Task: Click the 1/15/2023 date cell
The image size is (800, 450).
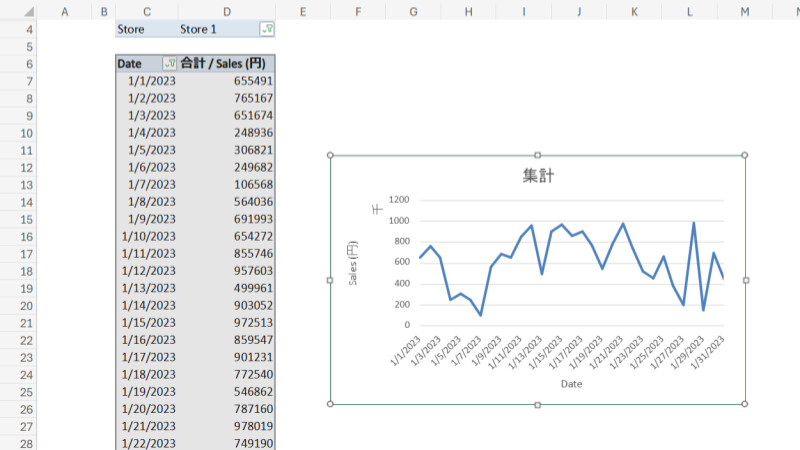Action: coord(147,323)
